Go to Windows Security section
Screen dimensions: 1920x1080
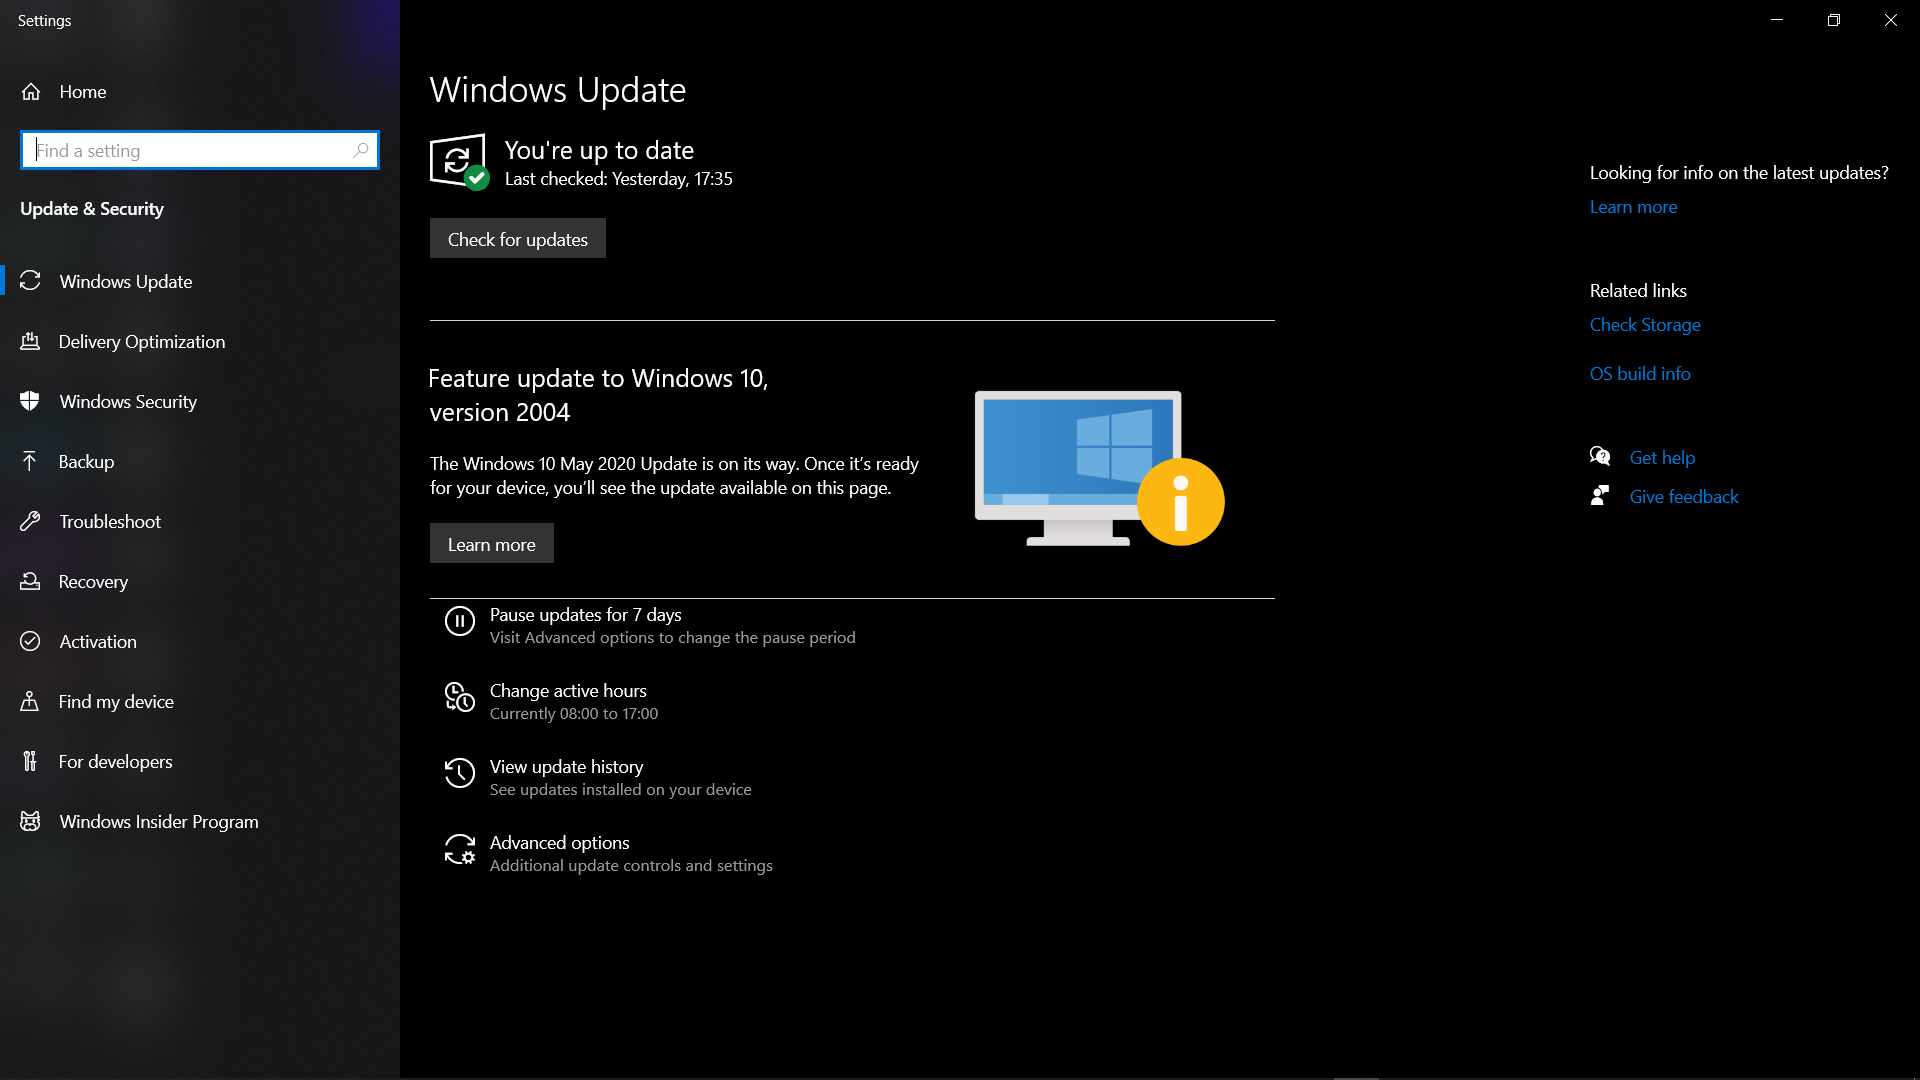point(200,401)
